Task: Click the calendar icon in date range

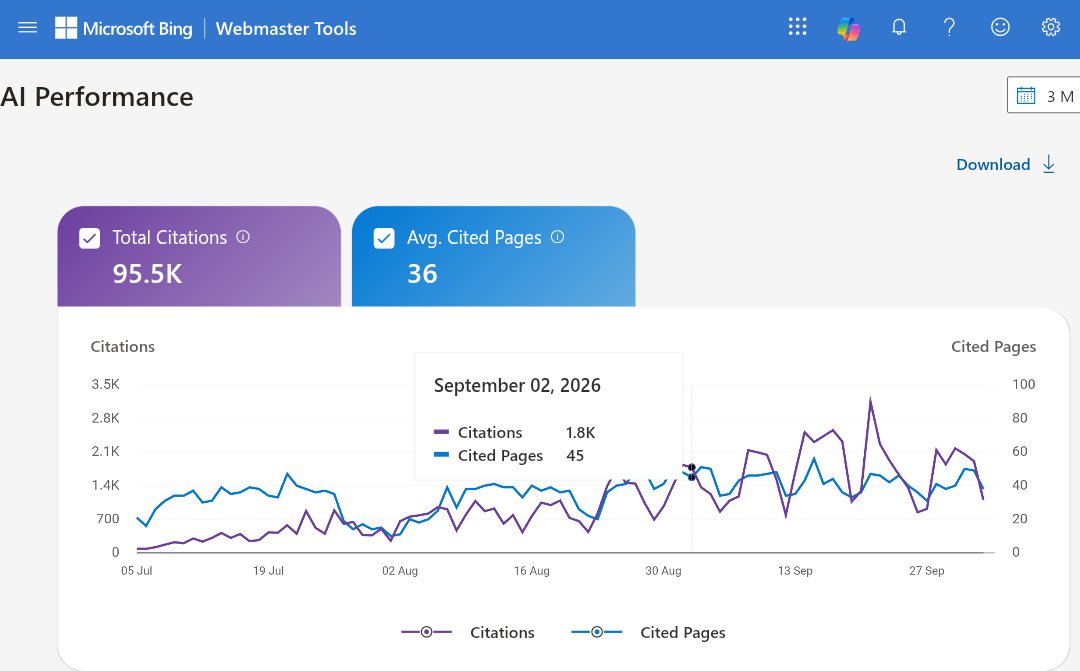Action: (1026, 95)
